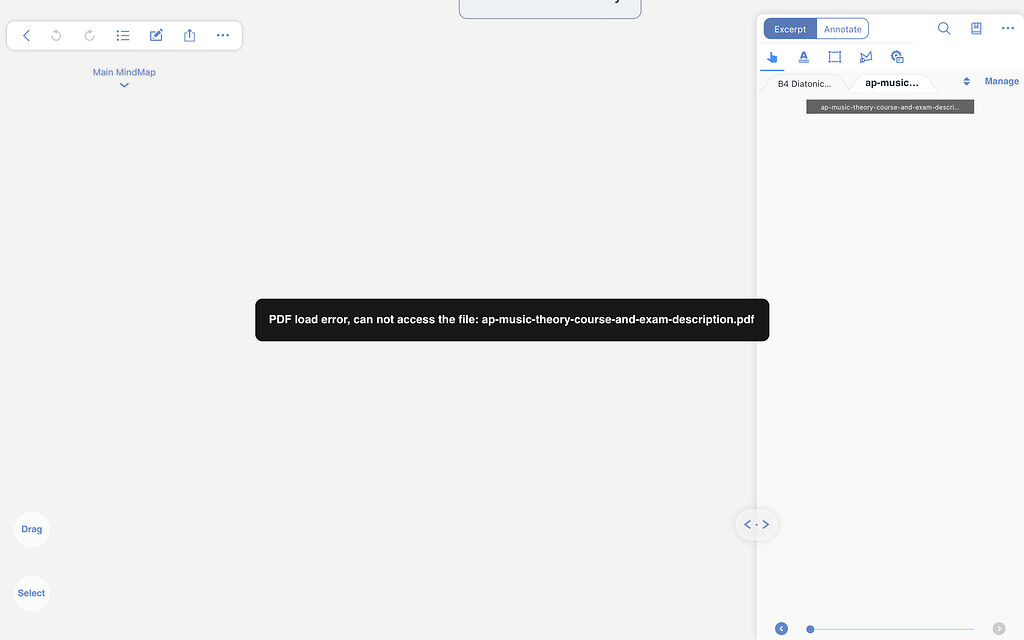Open the outline list view icon
Screen dimensions: 1024x640
123,35
